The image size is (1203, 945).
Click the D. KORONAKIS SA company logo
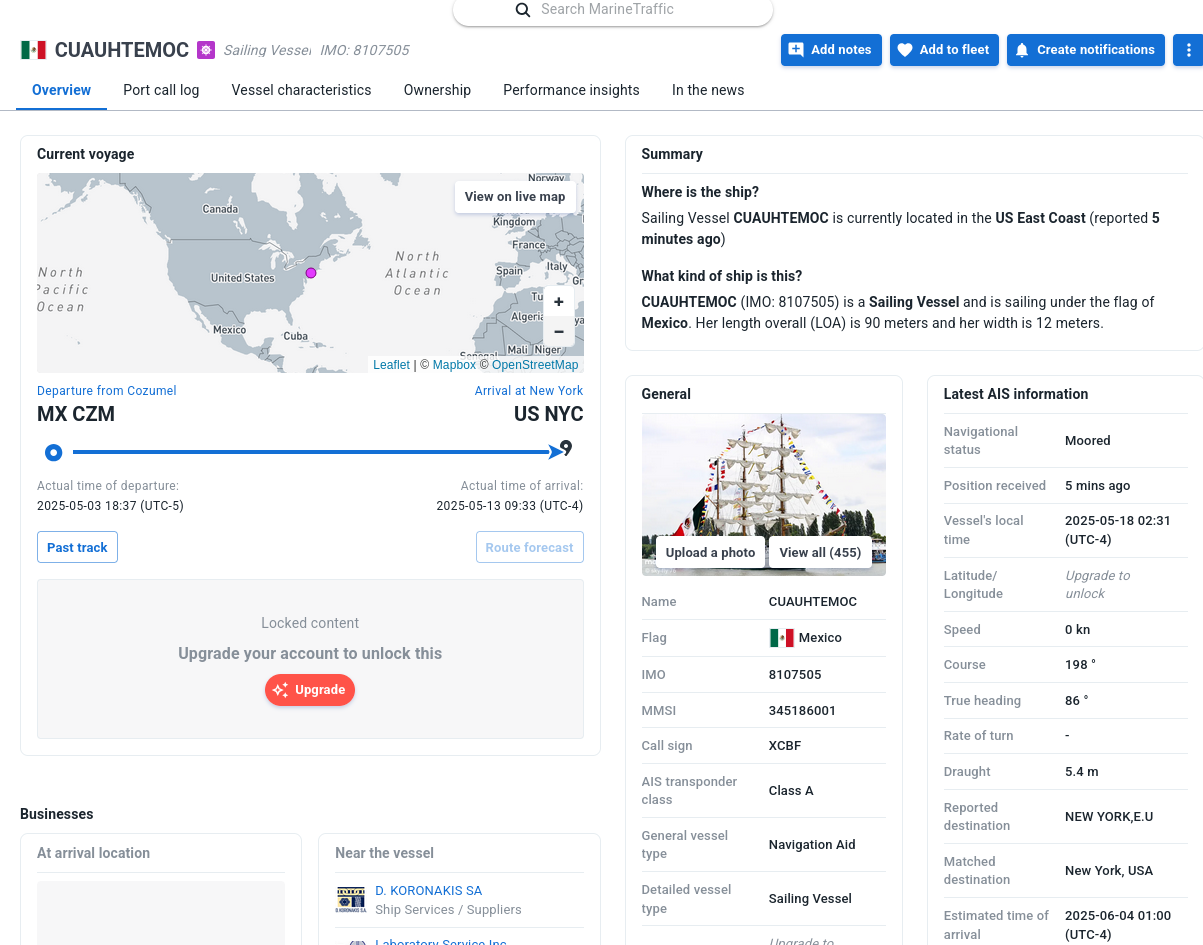click(x=351, y=899)
